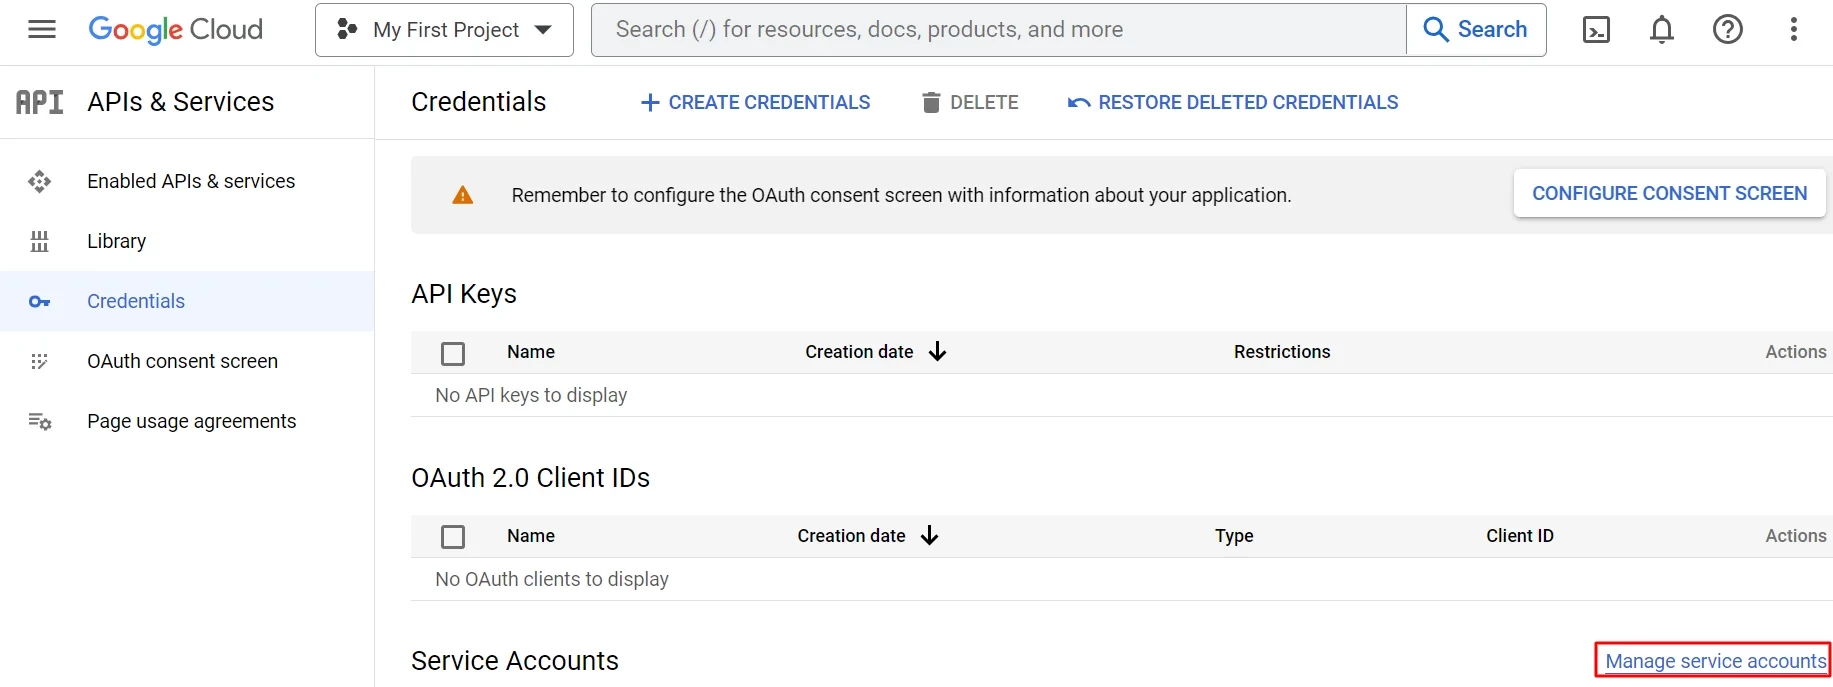
Task: Activate Cloud Shell terminal icon
Action: click(x=1596, y=30)
